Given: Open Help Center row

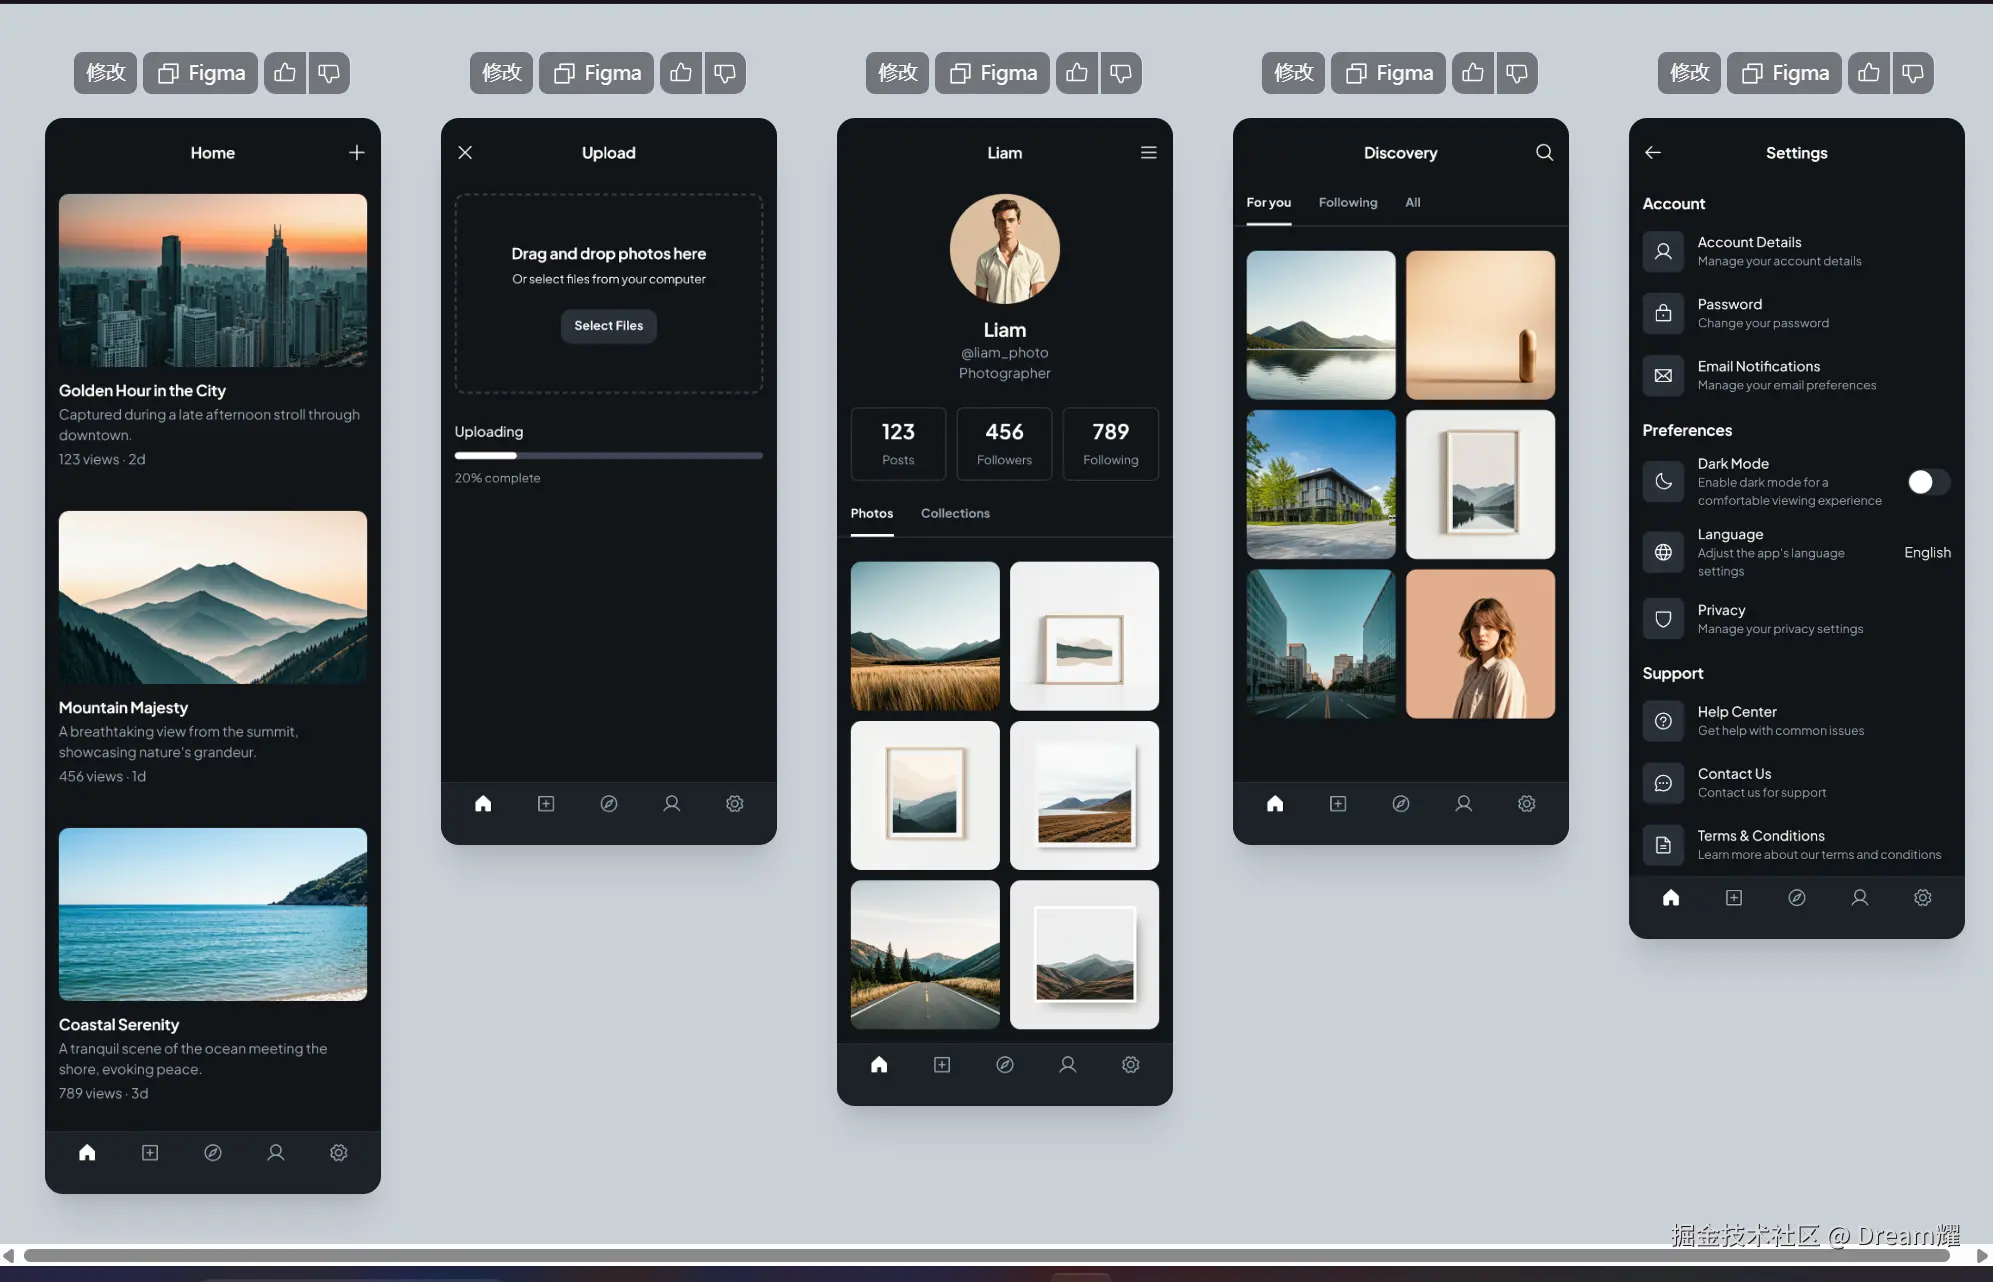Looking at the screenshot, I should [1797, 721].
